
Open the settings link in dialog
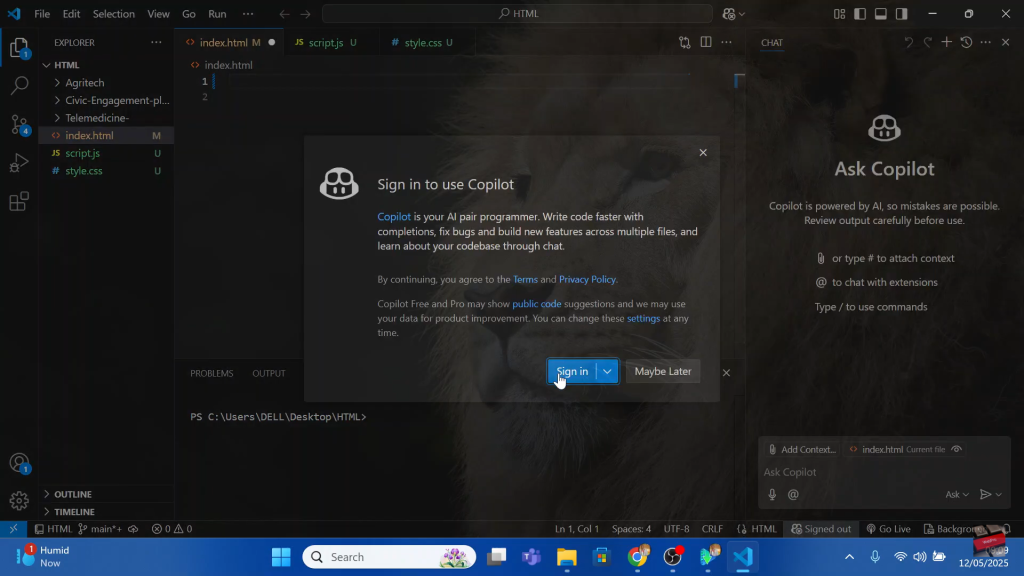(x=643, y=319)
